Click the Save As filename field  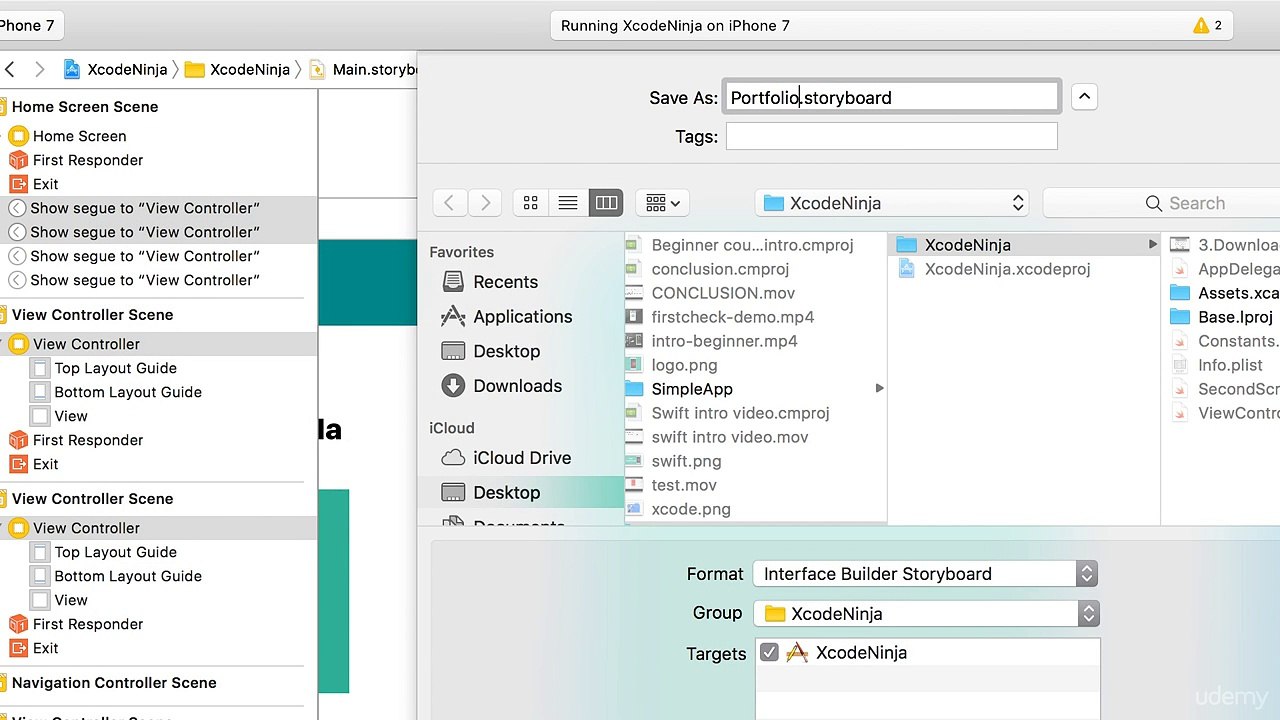pyautogui.click(x=891, y=97)
